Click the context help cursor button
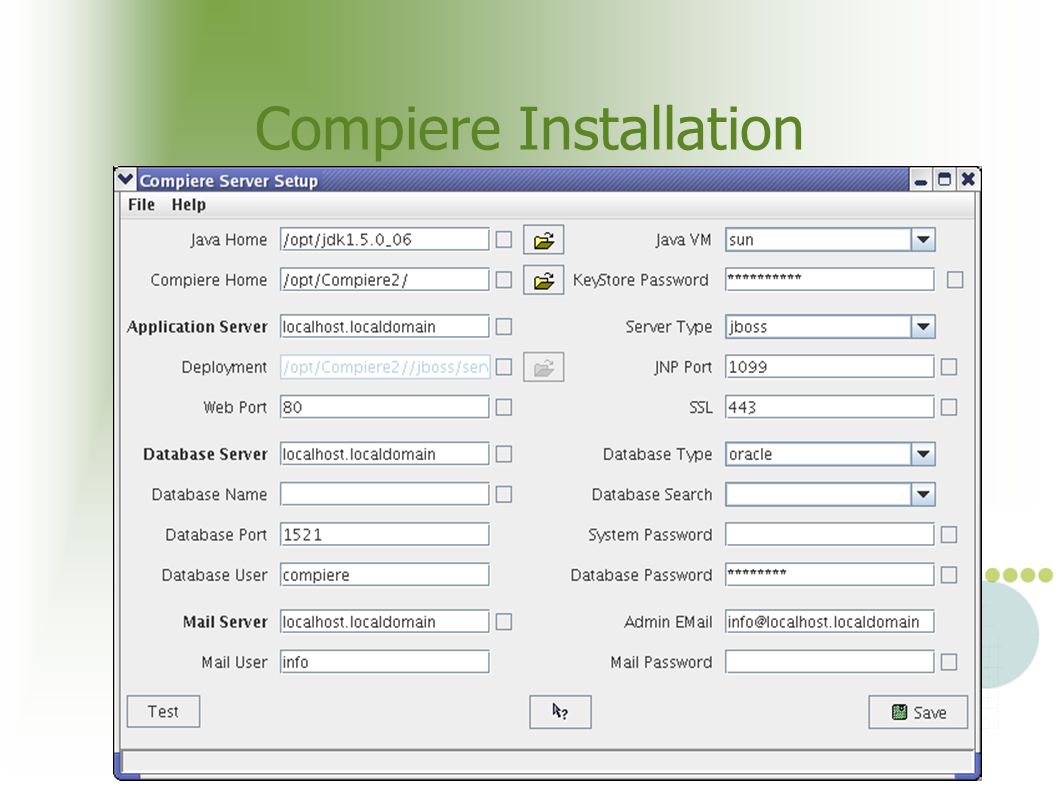The width and height of the screenshot is (1058, 793). (x=560, y=712)
